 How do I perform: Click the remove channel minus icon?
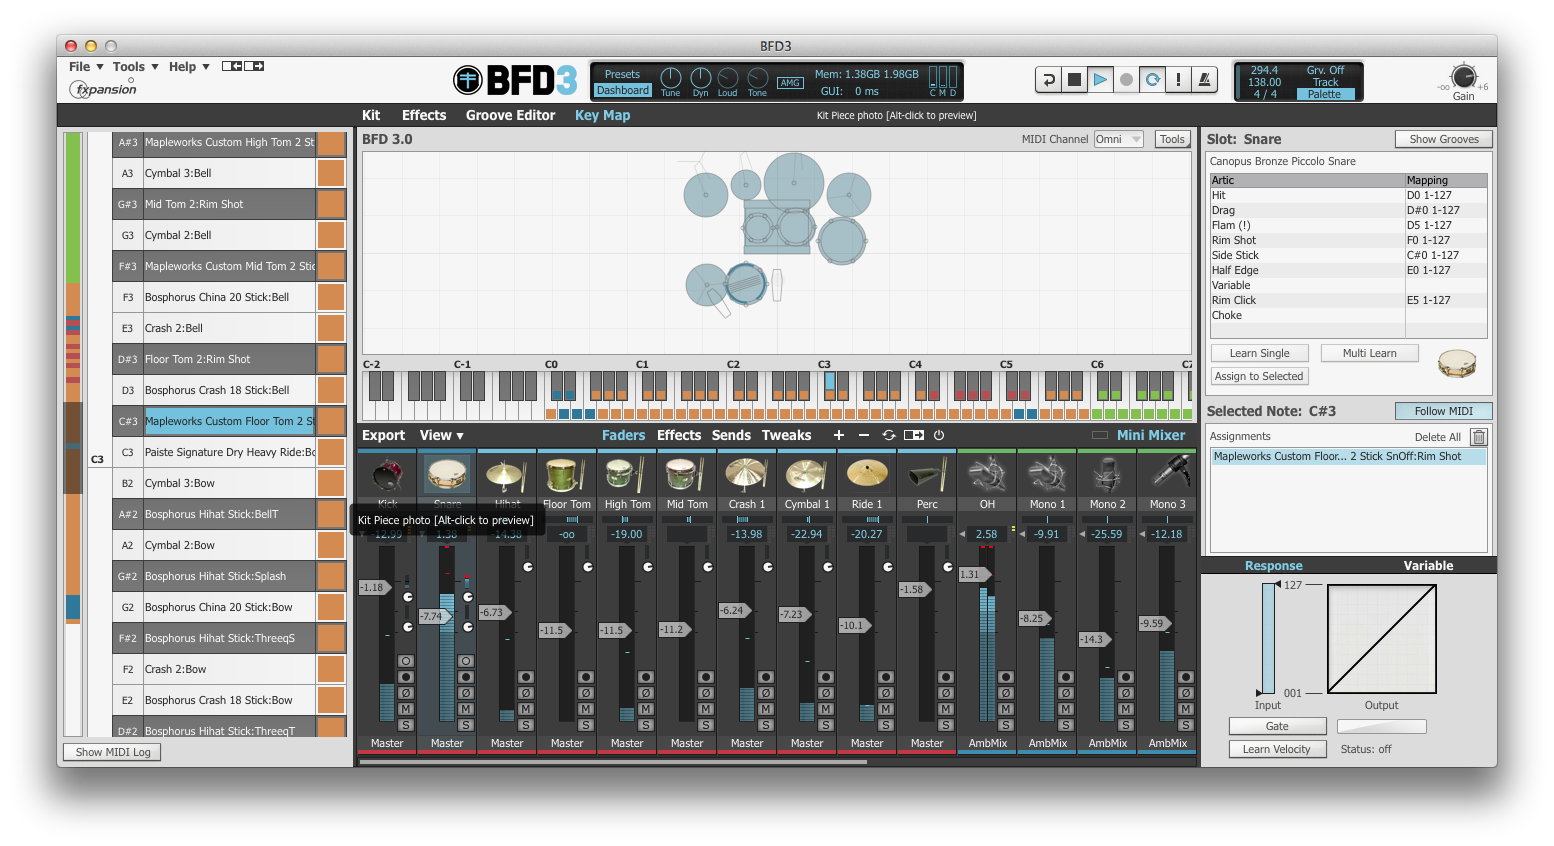click(x=864, y=435)
